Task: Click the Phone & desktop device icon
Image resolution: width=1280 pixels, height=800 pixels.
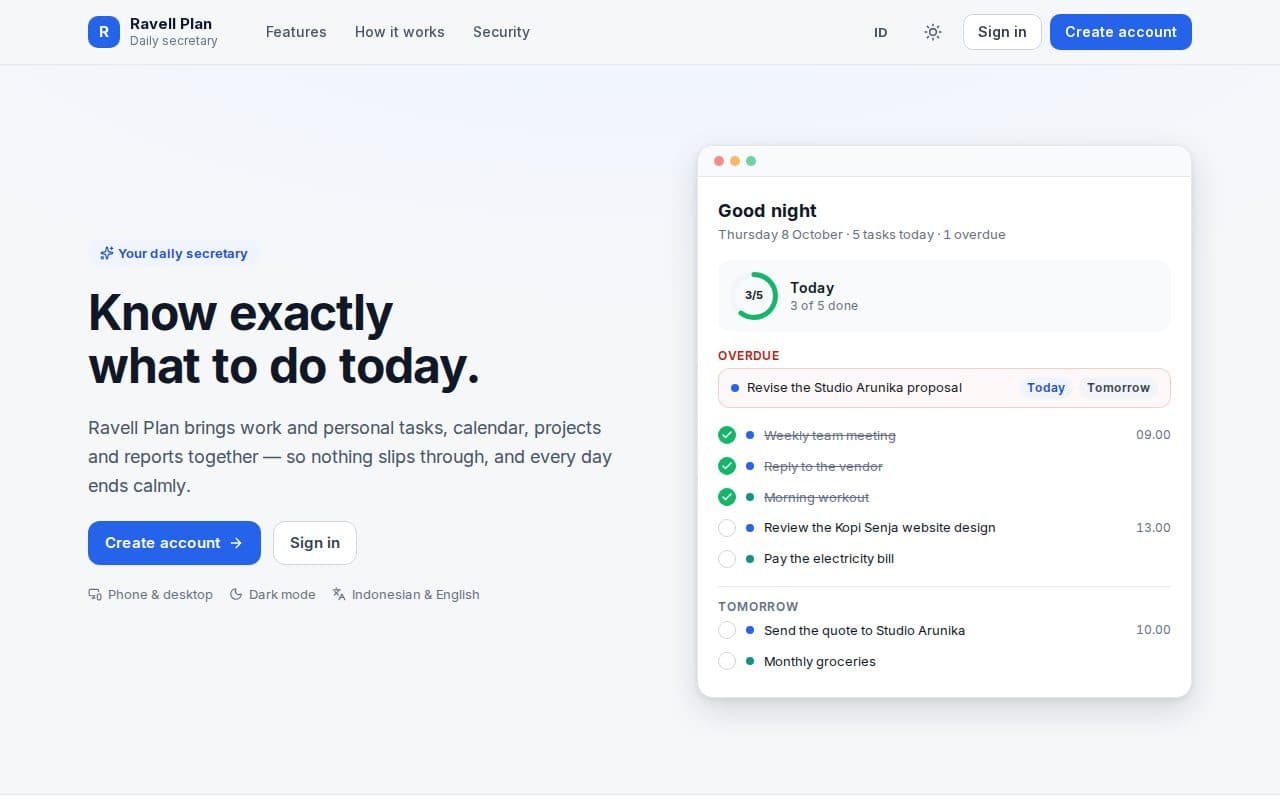Action: pyautogui.click(x=95, y=594)
